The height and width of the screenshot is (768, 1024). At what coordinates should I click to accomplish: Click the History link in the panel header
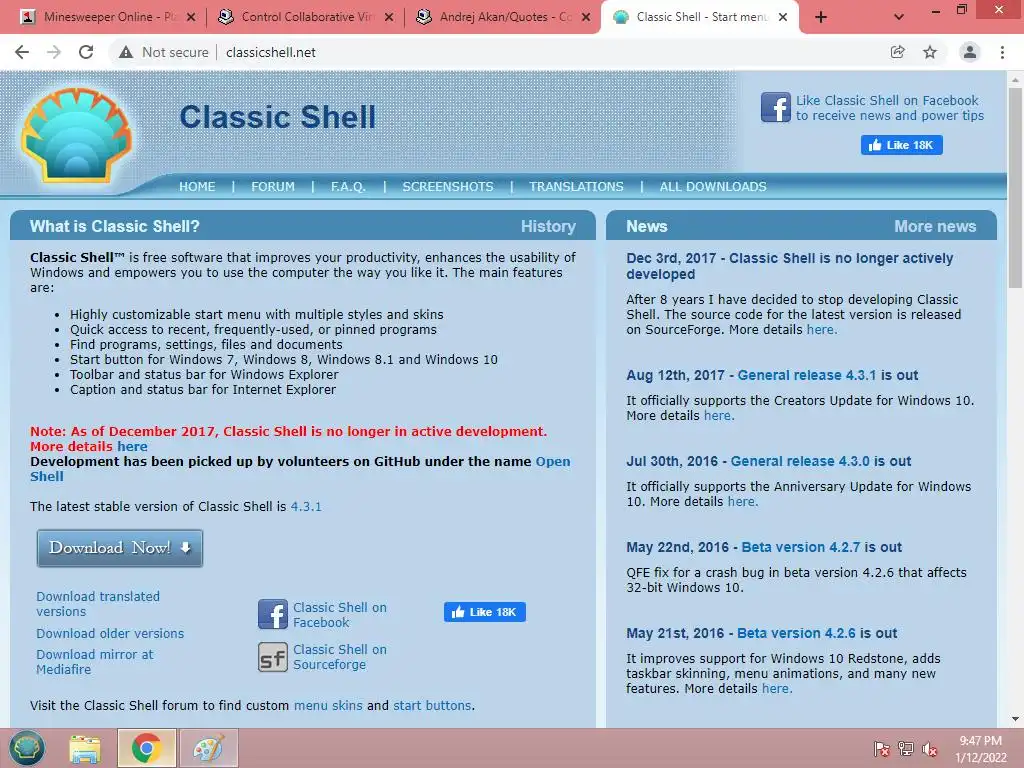pos(548,227)
